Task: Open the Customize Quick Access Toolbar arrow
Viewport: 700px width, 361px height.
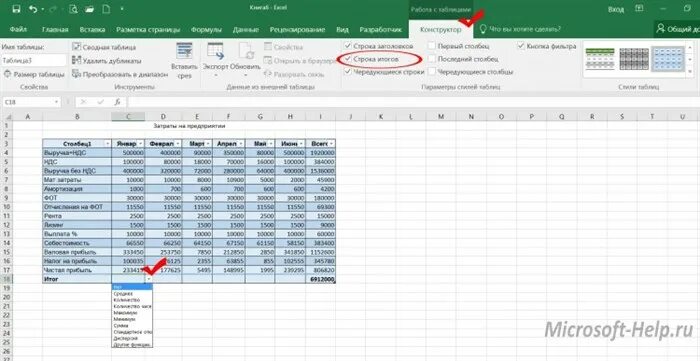Action: [122, 9]
